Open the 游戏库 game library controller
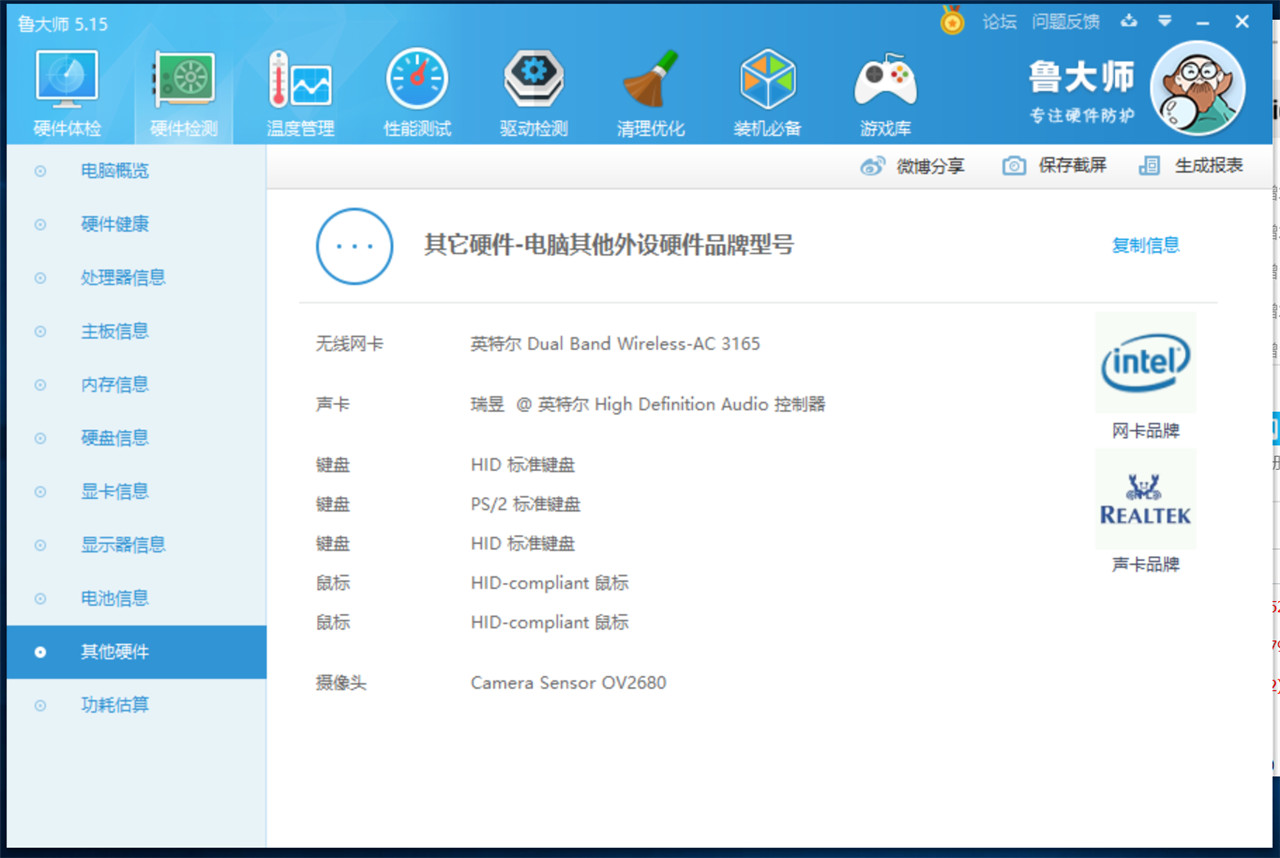Viewport: 1280px width, 858px height. tap(885, 94)
